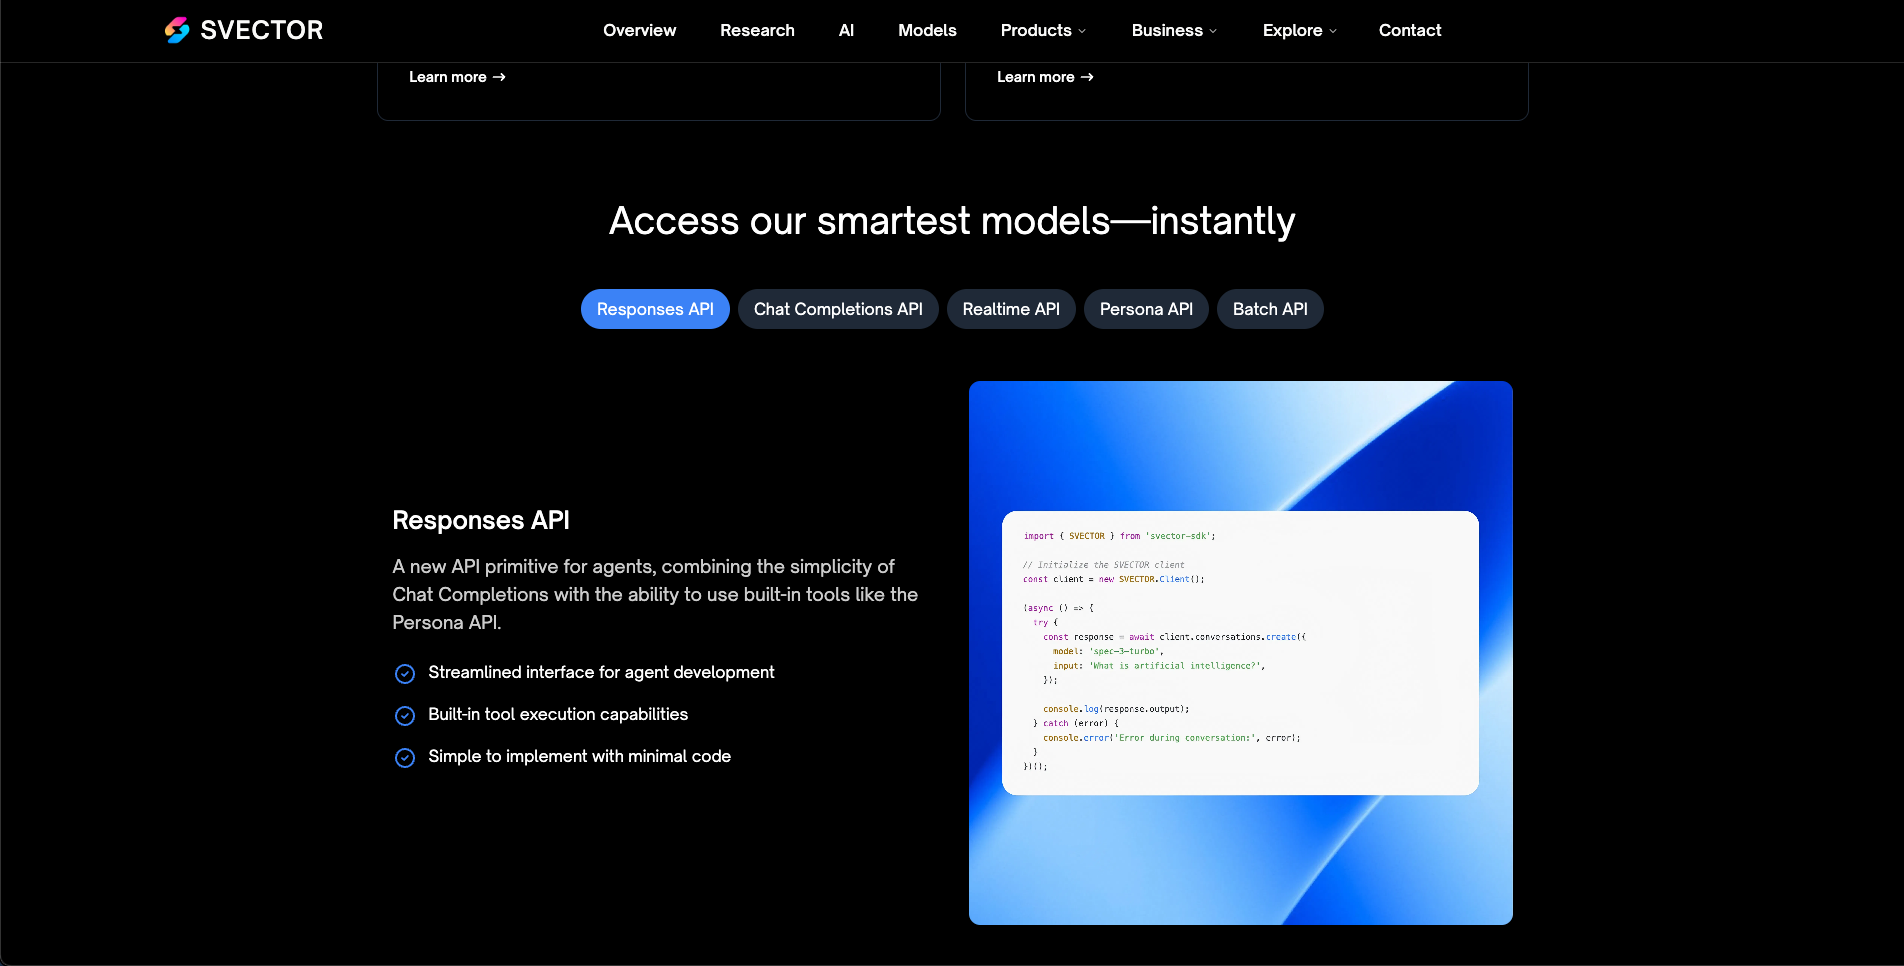The height and width of the screenshot is (966, 1904).
Task: Go to the Research page
Action: click(x=757, y=30)
